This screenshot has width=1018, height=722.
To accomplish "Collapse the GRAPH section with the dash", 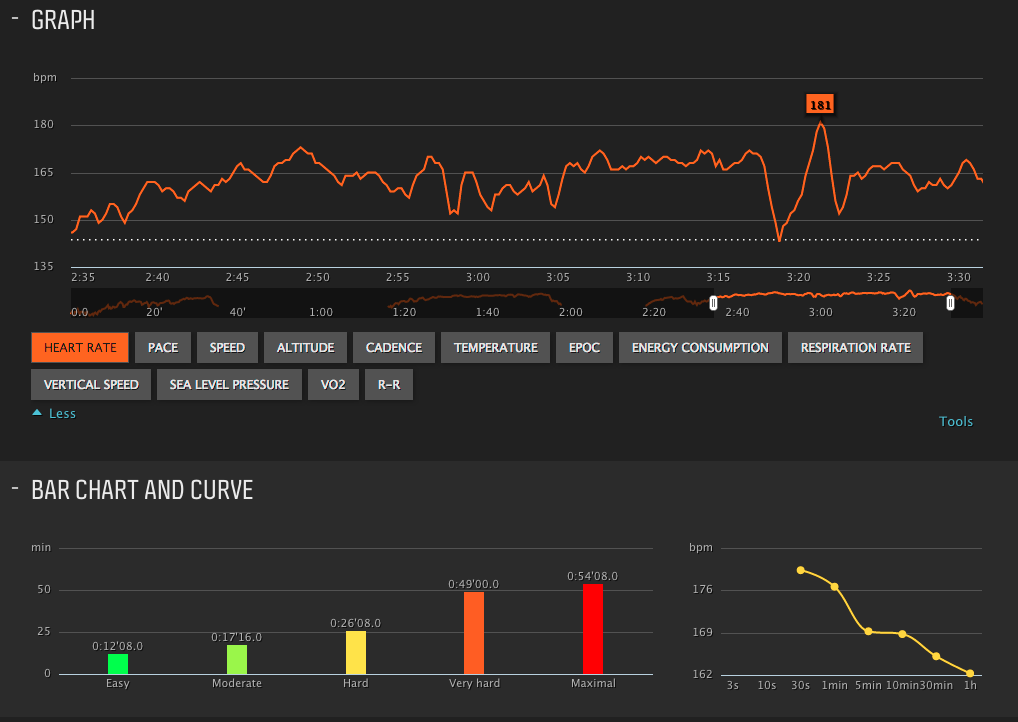I will [x=15, y=19].
